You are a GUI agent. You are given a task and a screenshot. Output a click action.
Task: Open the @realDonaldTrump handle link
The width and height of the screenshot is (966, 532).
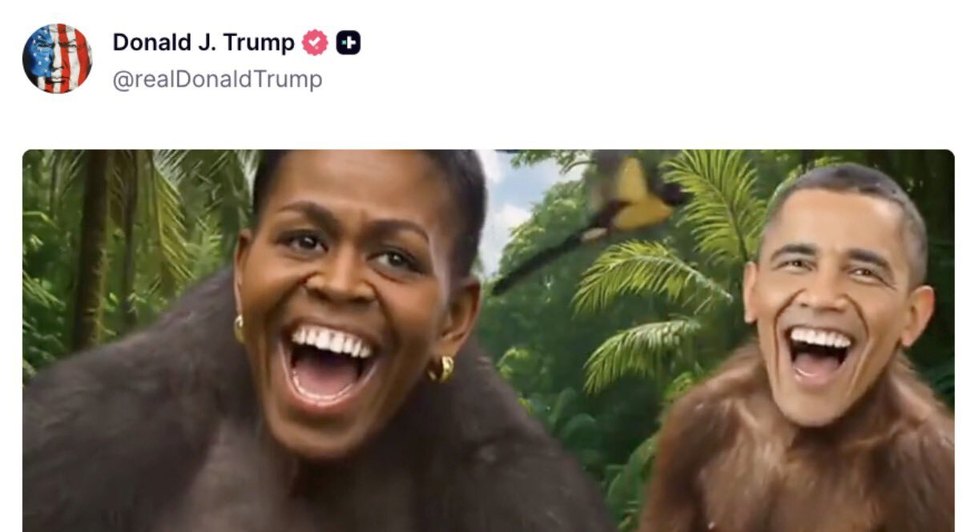click(x=217, y=79)
